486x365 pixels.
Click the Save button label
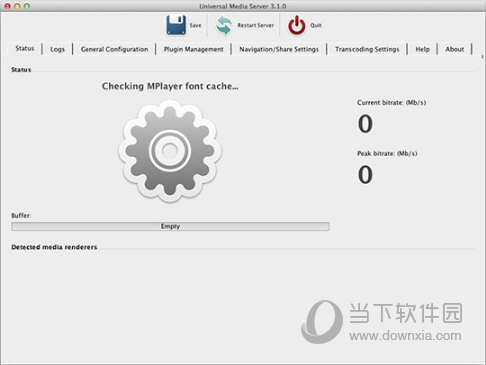tap(195, 25)
